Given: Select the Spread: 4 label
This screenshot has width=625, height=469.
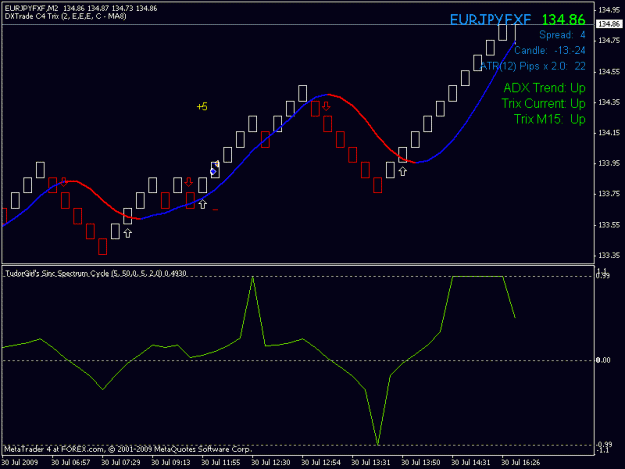Looking at the screenshot, I should point(562,35).
